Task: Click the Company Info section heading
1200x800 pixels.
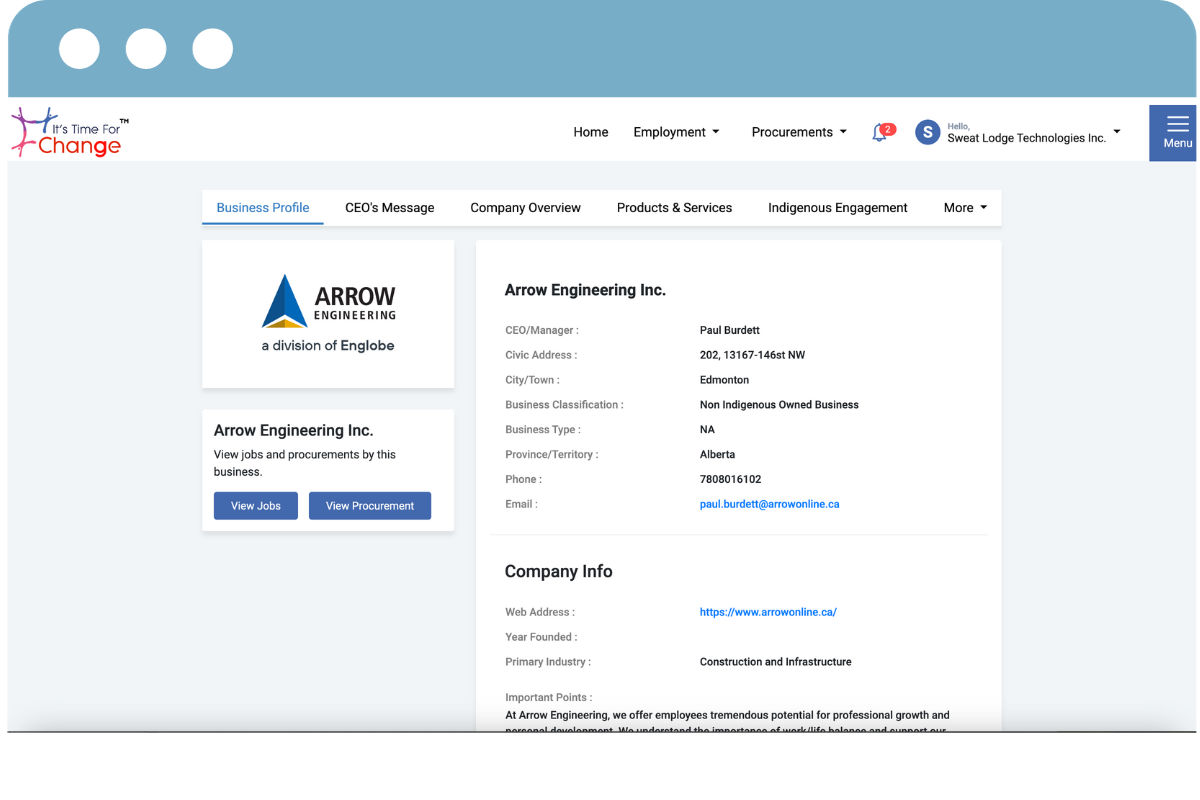Action: pyautogui.click(x=559, y=572)
